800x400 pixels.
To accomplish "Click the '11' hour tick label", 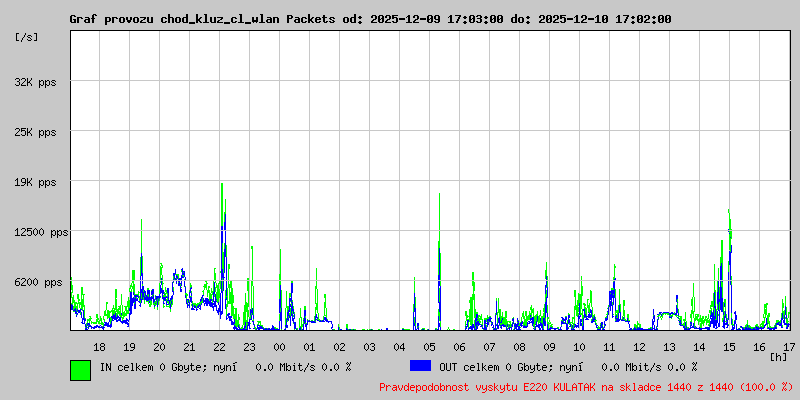I will click(x=609, y=347).
